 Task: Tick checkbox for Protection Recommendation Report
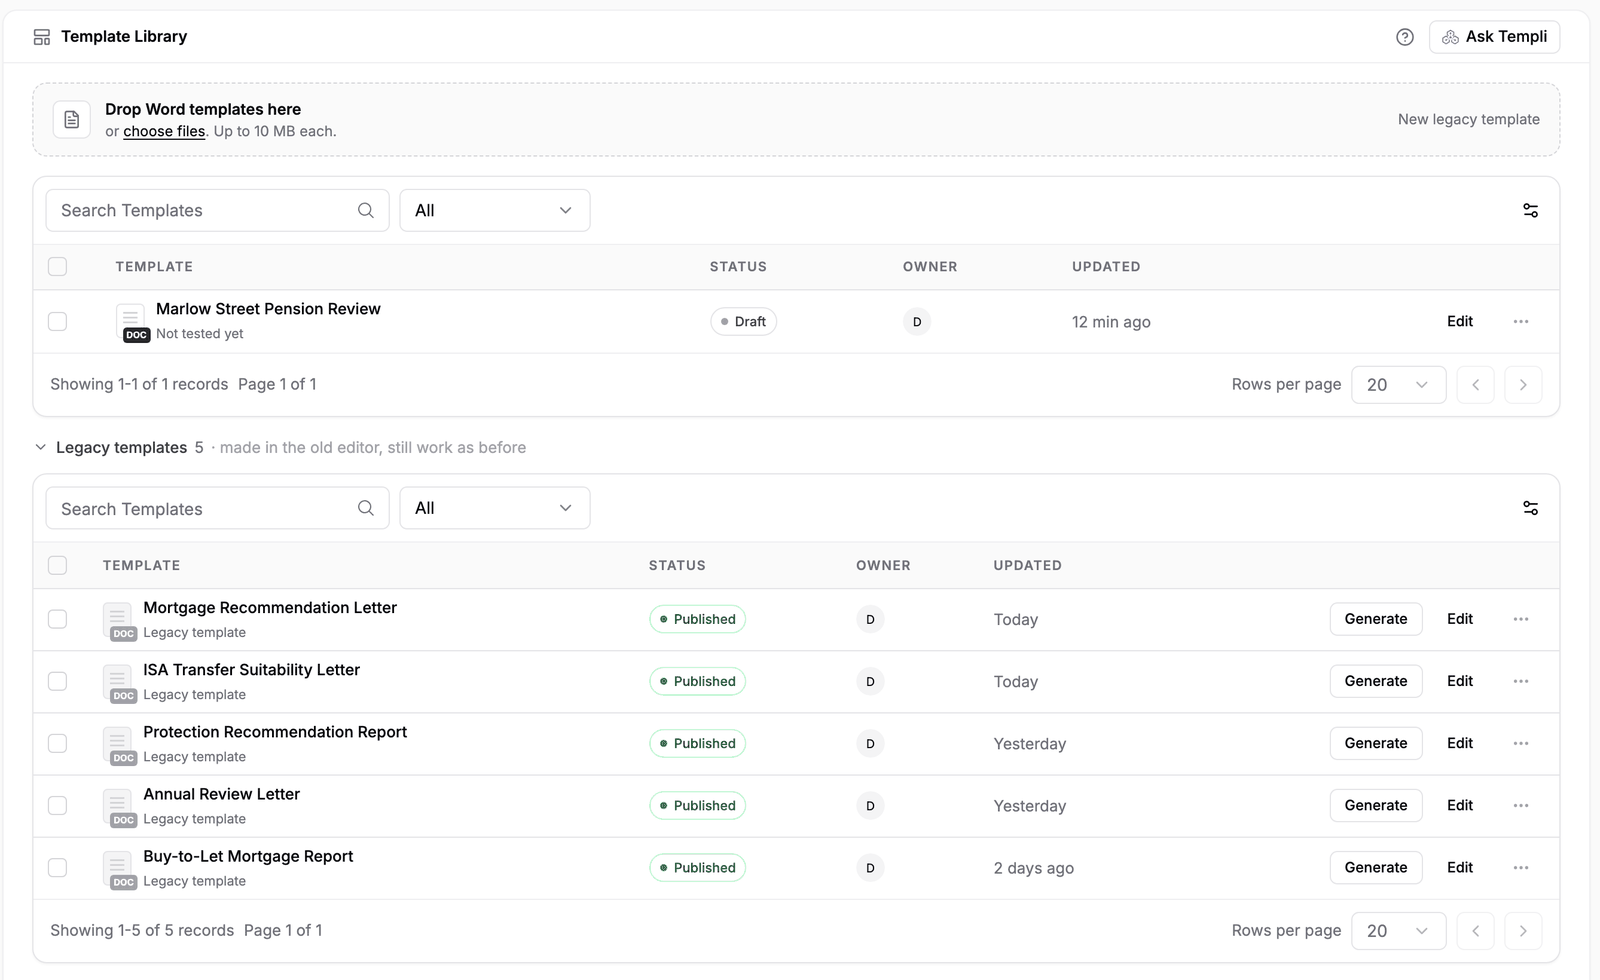58,743
